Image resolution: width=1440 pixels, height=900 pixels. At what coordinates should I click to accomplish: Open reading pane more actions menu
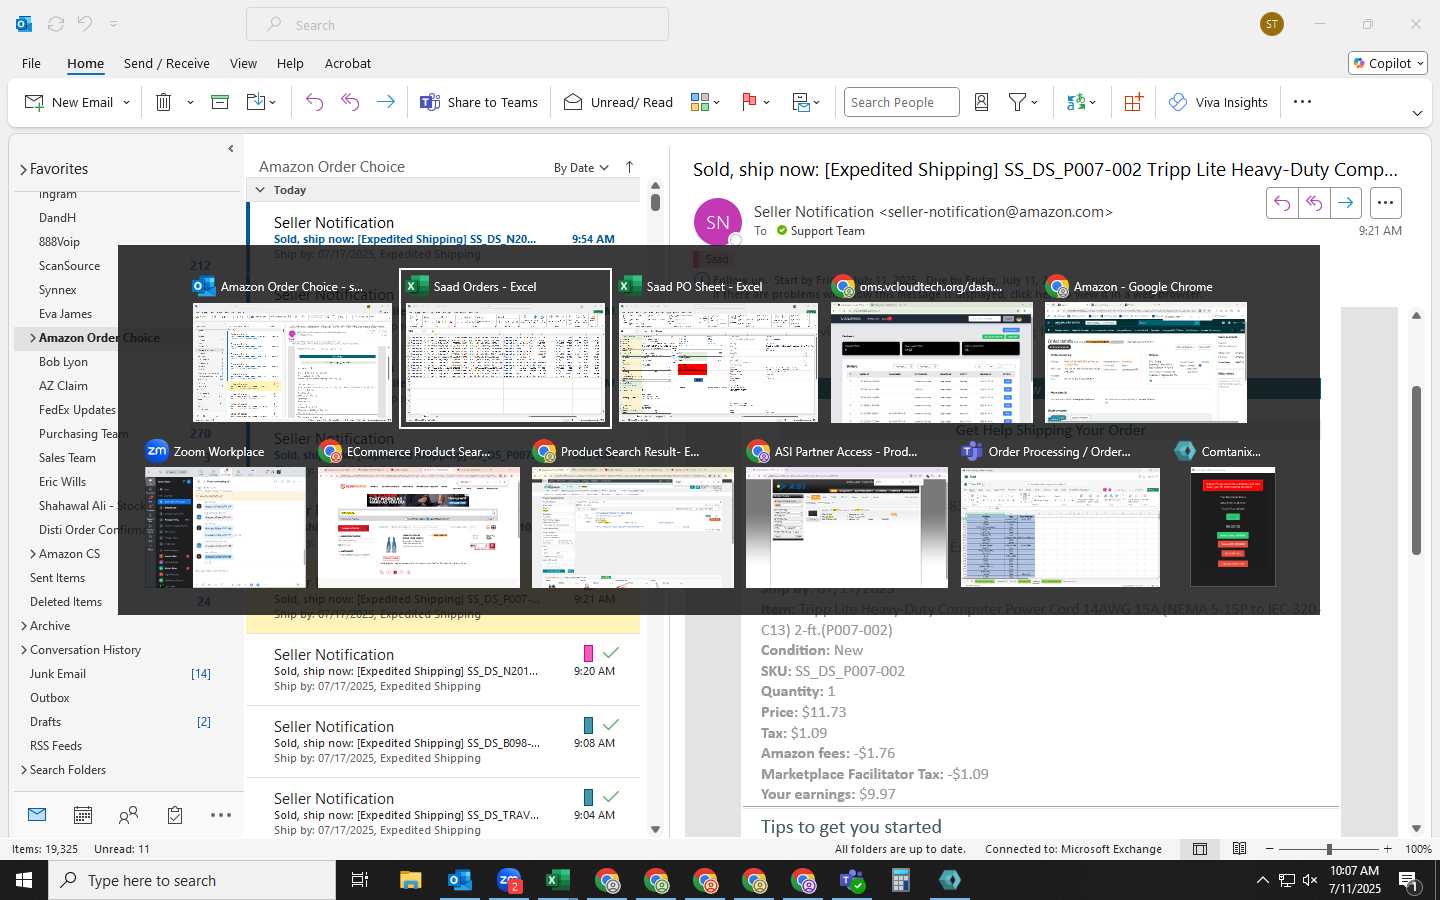tap(1385, 203)
